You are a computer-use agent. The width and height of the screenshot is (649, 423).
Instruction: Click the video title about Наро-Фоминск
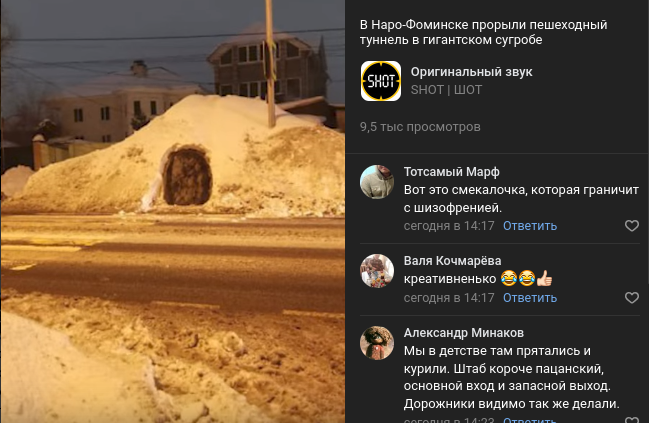(x=483, y=32)
